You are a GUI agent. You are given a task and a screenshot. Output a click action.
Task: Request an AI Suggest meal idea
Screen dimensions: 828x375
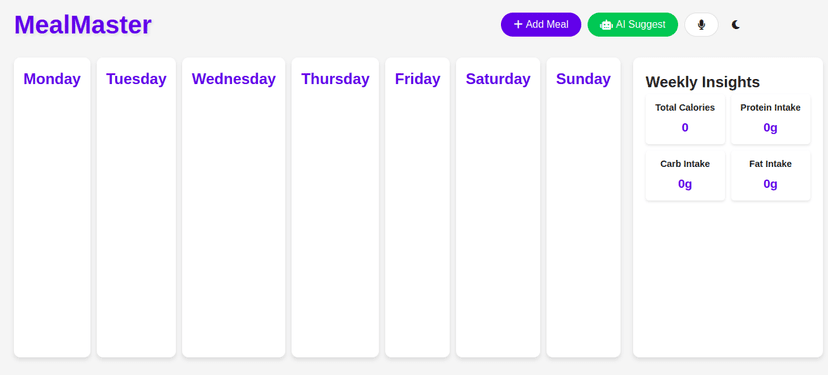[x=633, y=24]
